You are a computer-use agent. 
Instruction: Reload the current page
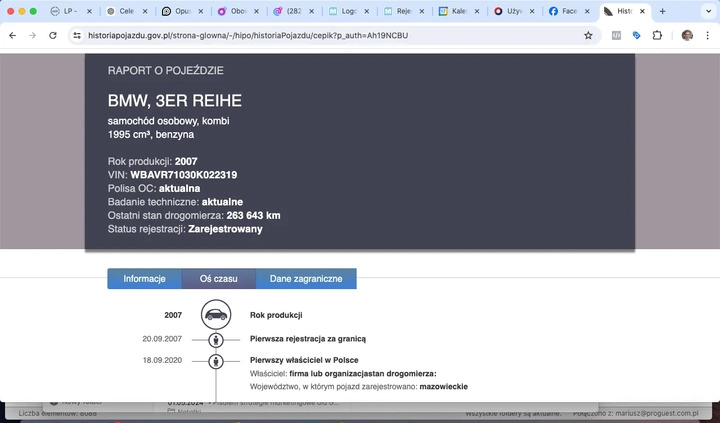coord(53,35)
